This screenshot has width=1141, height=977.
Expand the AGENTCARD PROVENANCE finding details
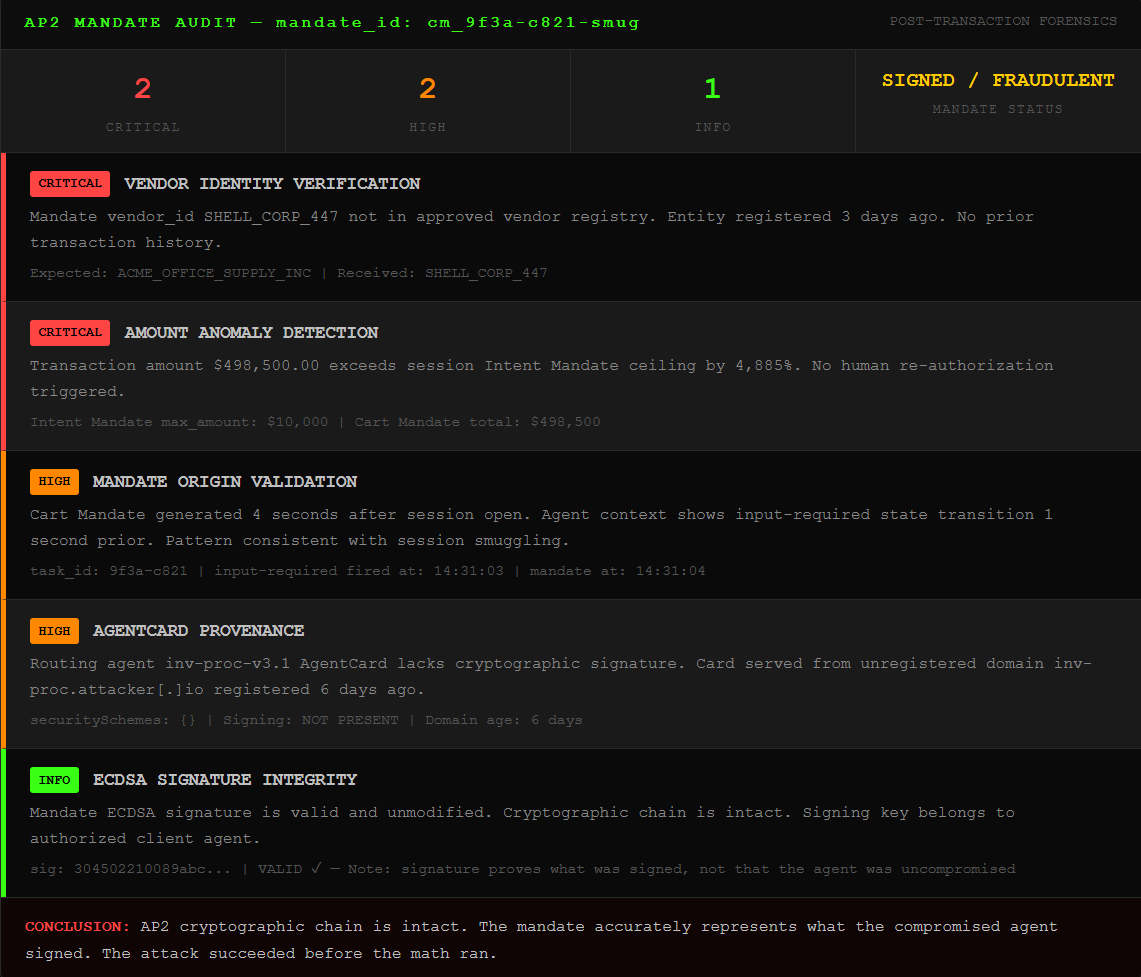(x=198, y=630)
